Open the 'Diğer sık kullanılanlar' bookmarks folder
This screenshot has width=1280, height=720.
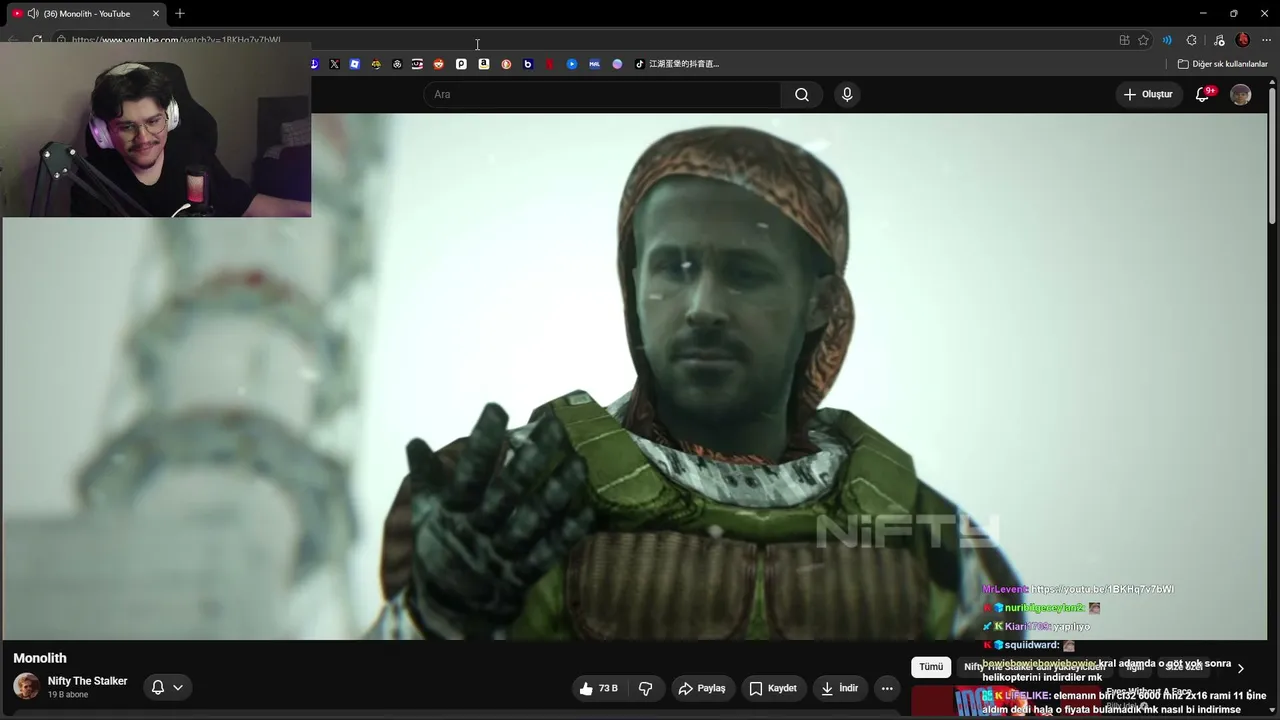click(1222, 64)
